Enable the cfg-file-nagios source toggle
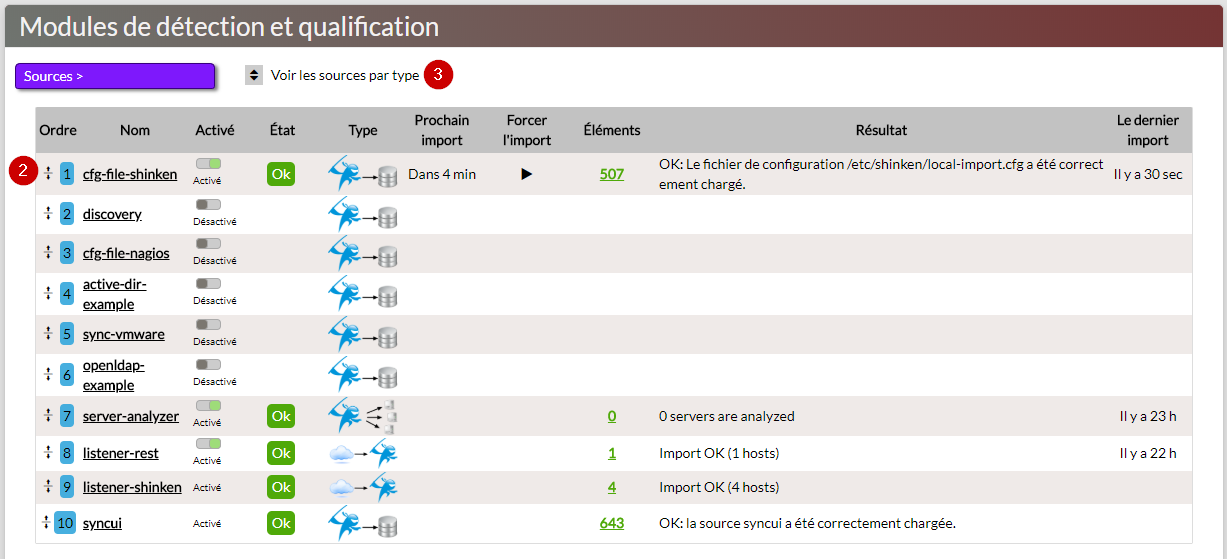 coord(208,243)
